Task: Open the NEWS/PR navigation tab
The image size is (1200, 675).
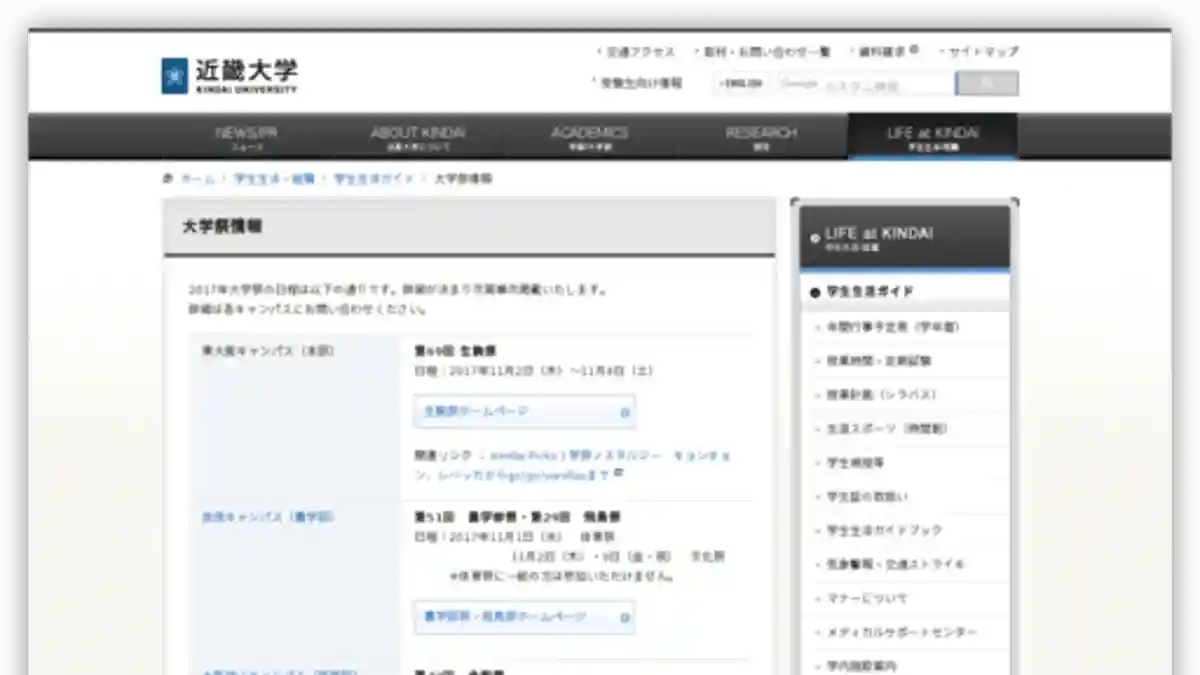Action: click(247, 137)
